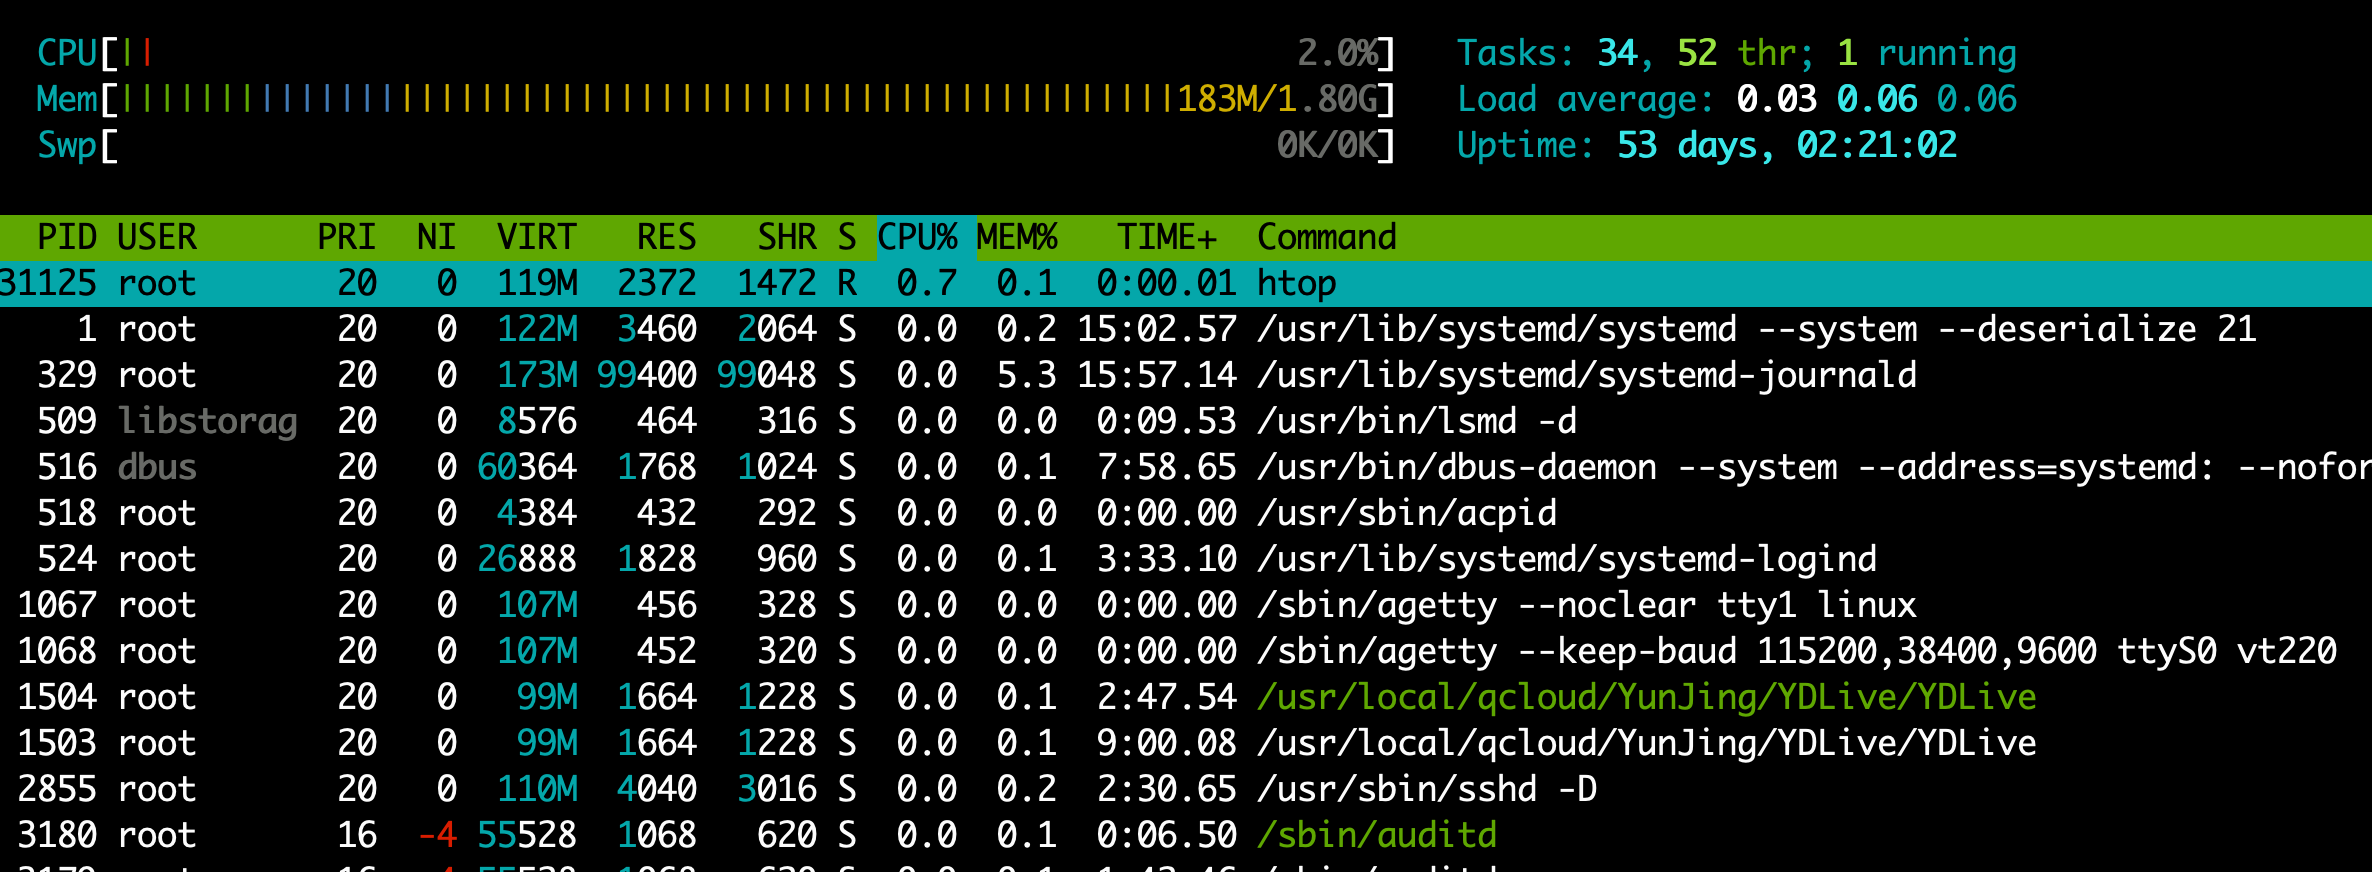Click the Uptime 53 days readout
2372x872 pixels.
click(x=1706, y=146)
